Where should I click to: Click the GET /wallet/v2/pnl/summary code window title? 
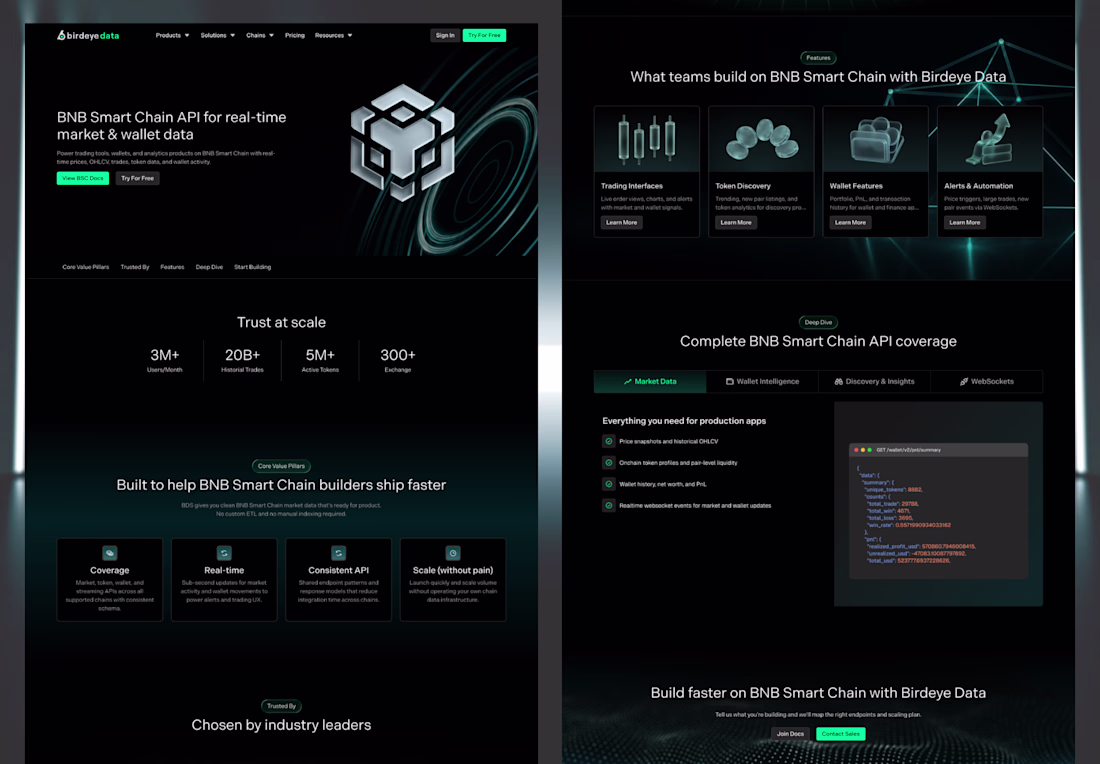(x=908, y=450)
